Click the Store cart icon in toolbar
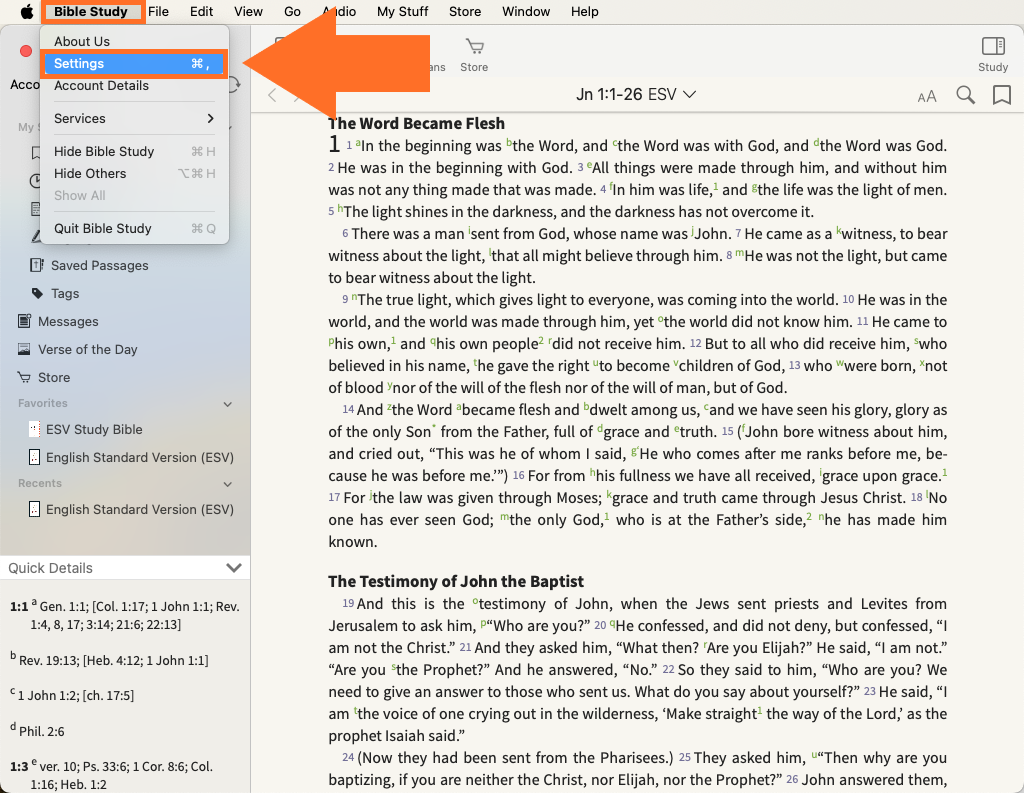 click(474, 53)
